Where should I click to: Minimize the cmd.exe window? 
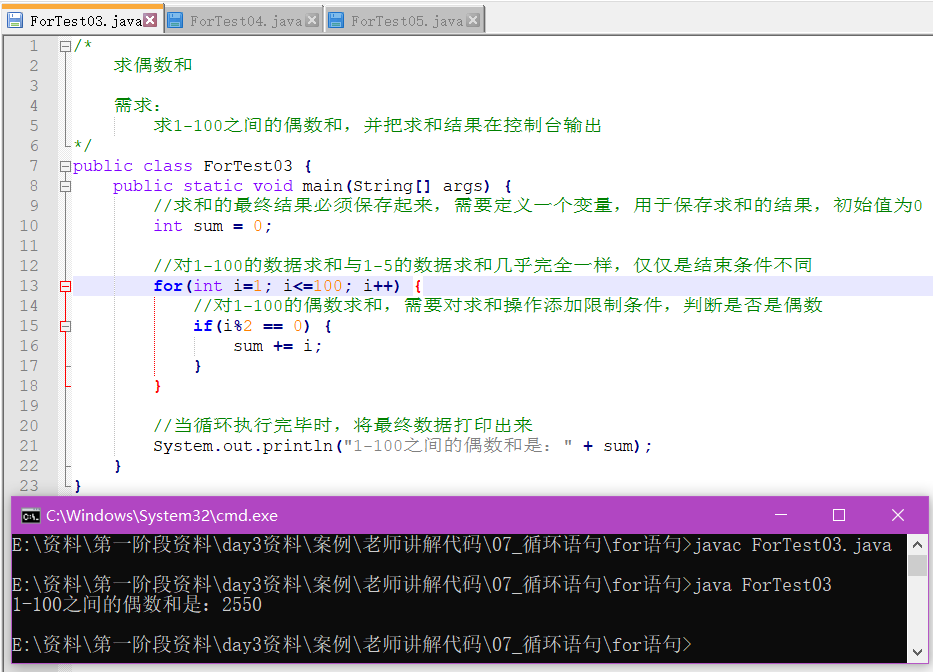pos(781,515)
